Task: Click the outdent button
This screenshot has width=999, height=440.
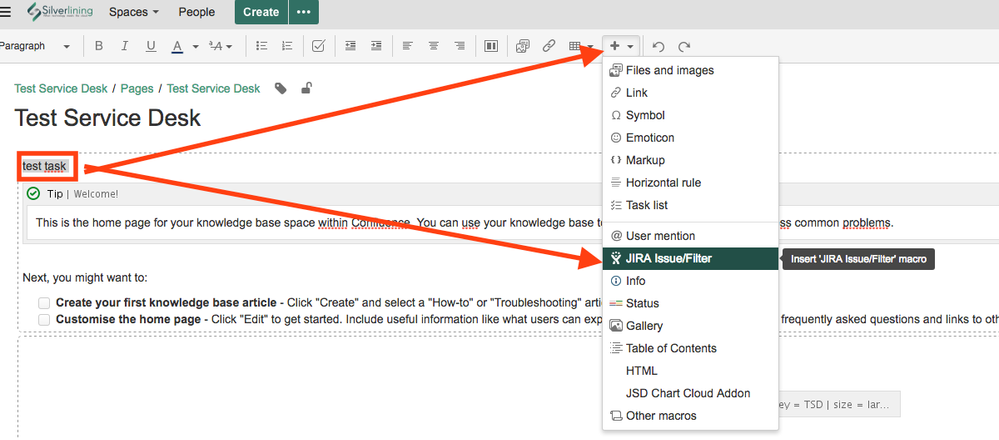Action: point(350,46)
